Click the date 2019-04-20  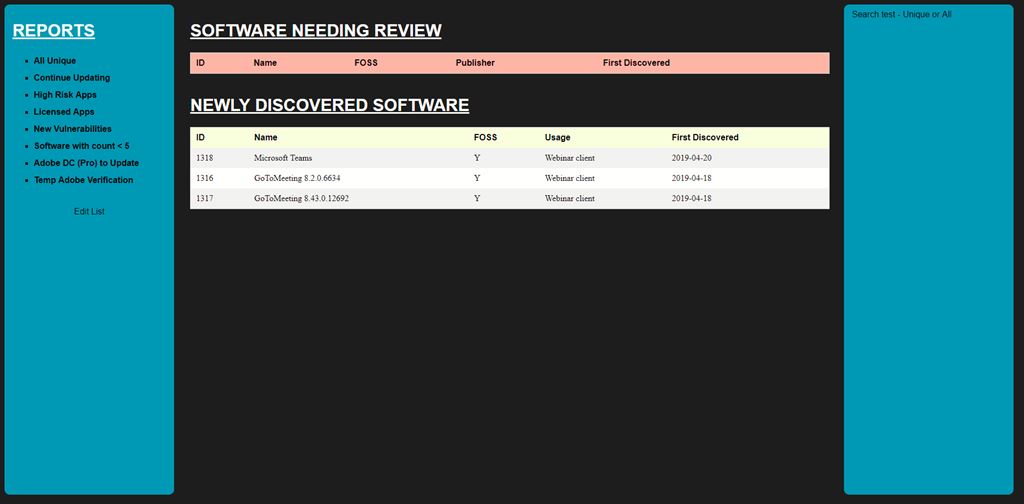pyautogui.click(x=691, y=158)
